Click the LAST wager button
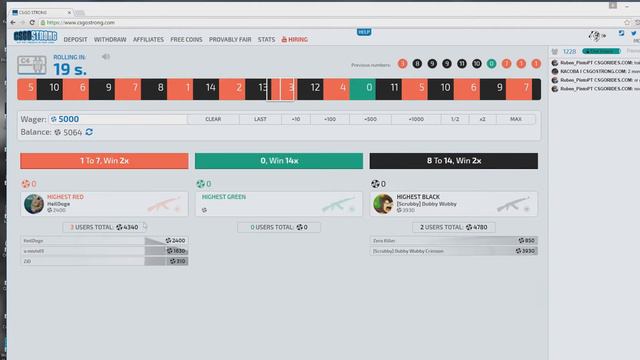This screenshot has height=360, width=640. tap(260, 119)
